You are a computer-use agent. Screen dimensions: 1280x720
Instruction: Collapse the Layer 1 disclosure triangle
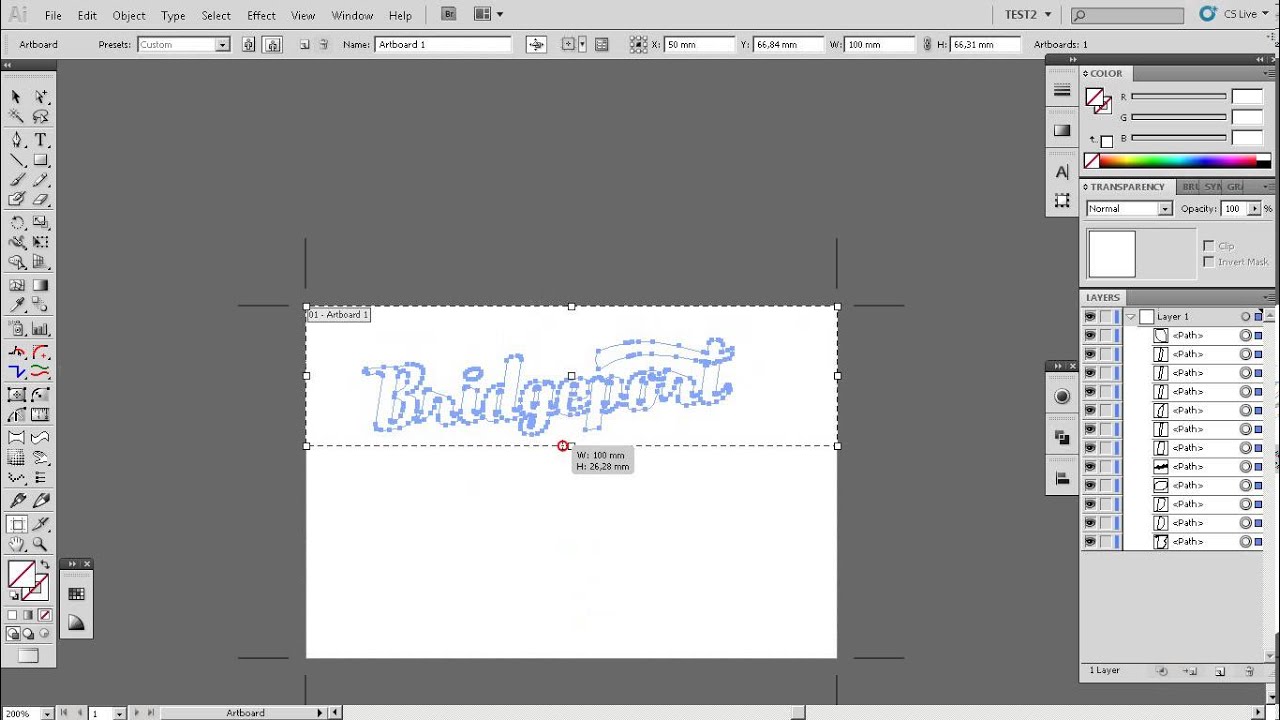click(1130, 316)
